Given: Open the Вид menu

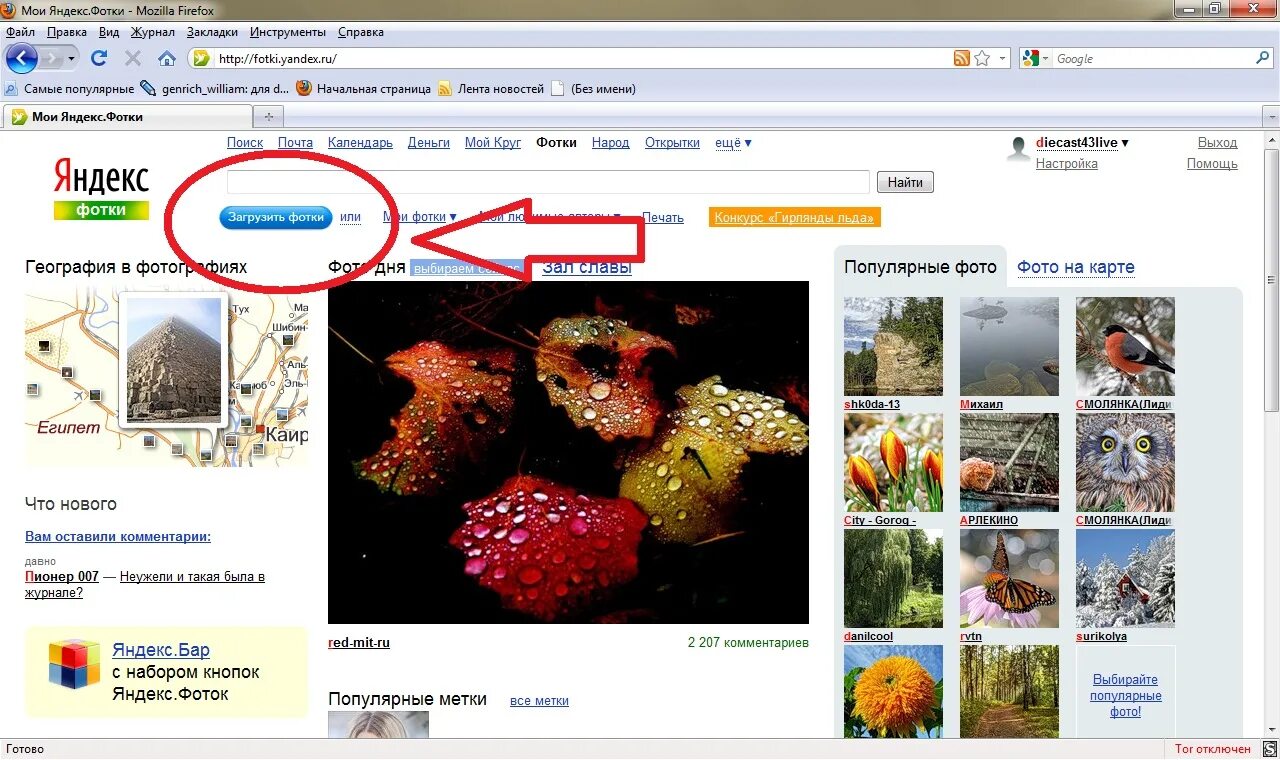Looking at the screenshot, I should pos(109,32).
